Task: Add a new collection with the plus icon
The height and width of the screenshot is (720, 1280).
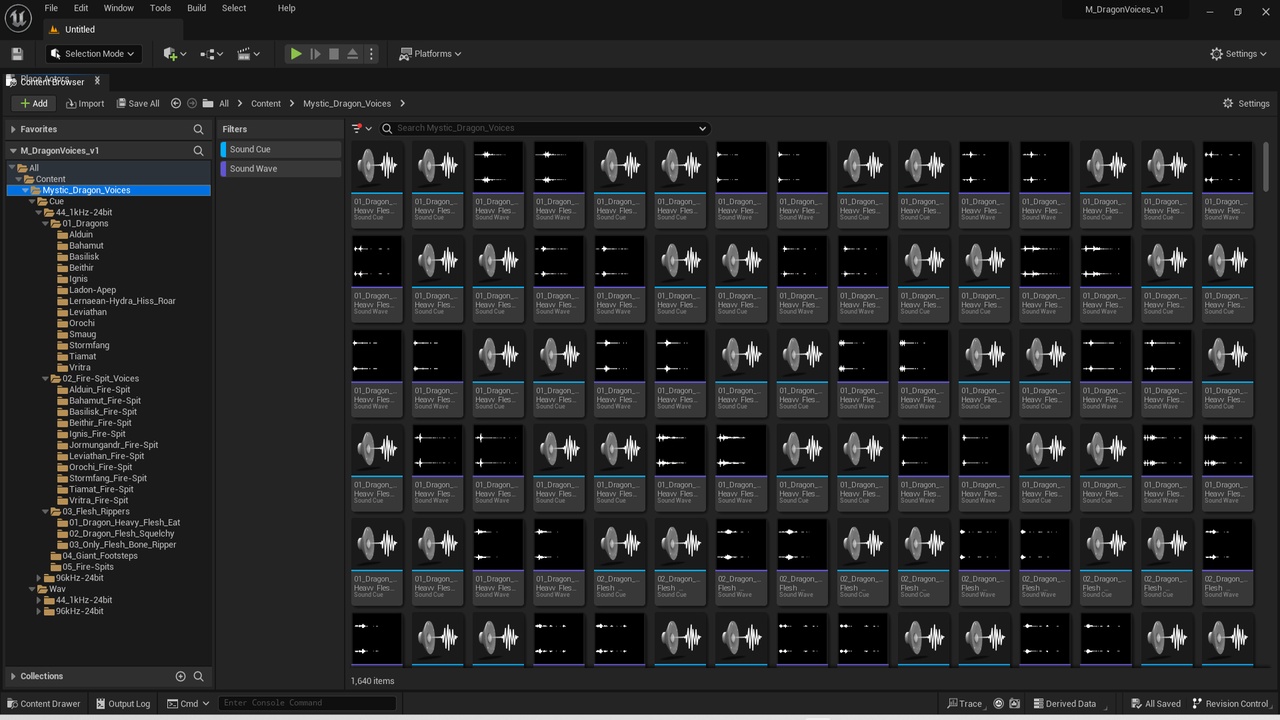Action: pyautogui.click(x=180, y=676)
